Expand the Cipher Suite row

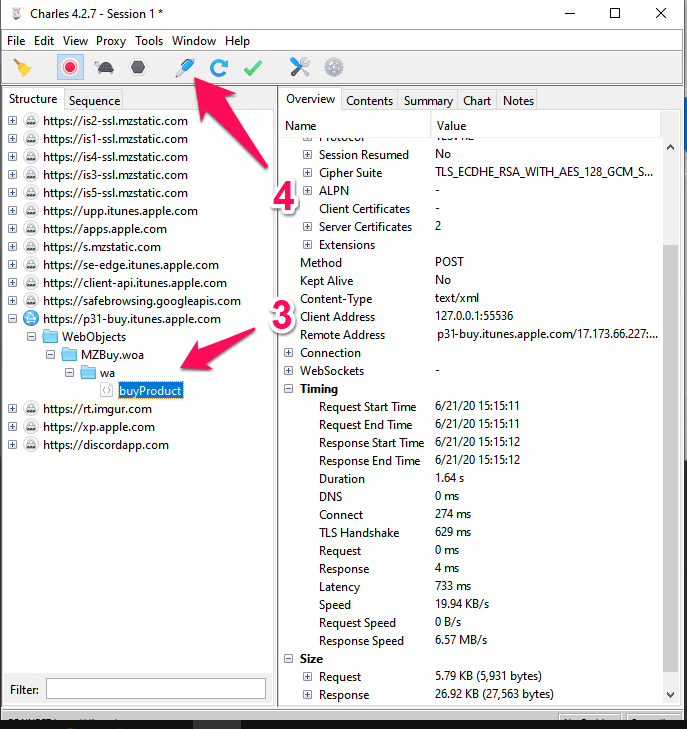pyautogui.click(x=308, y=173)
